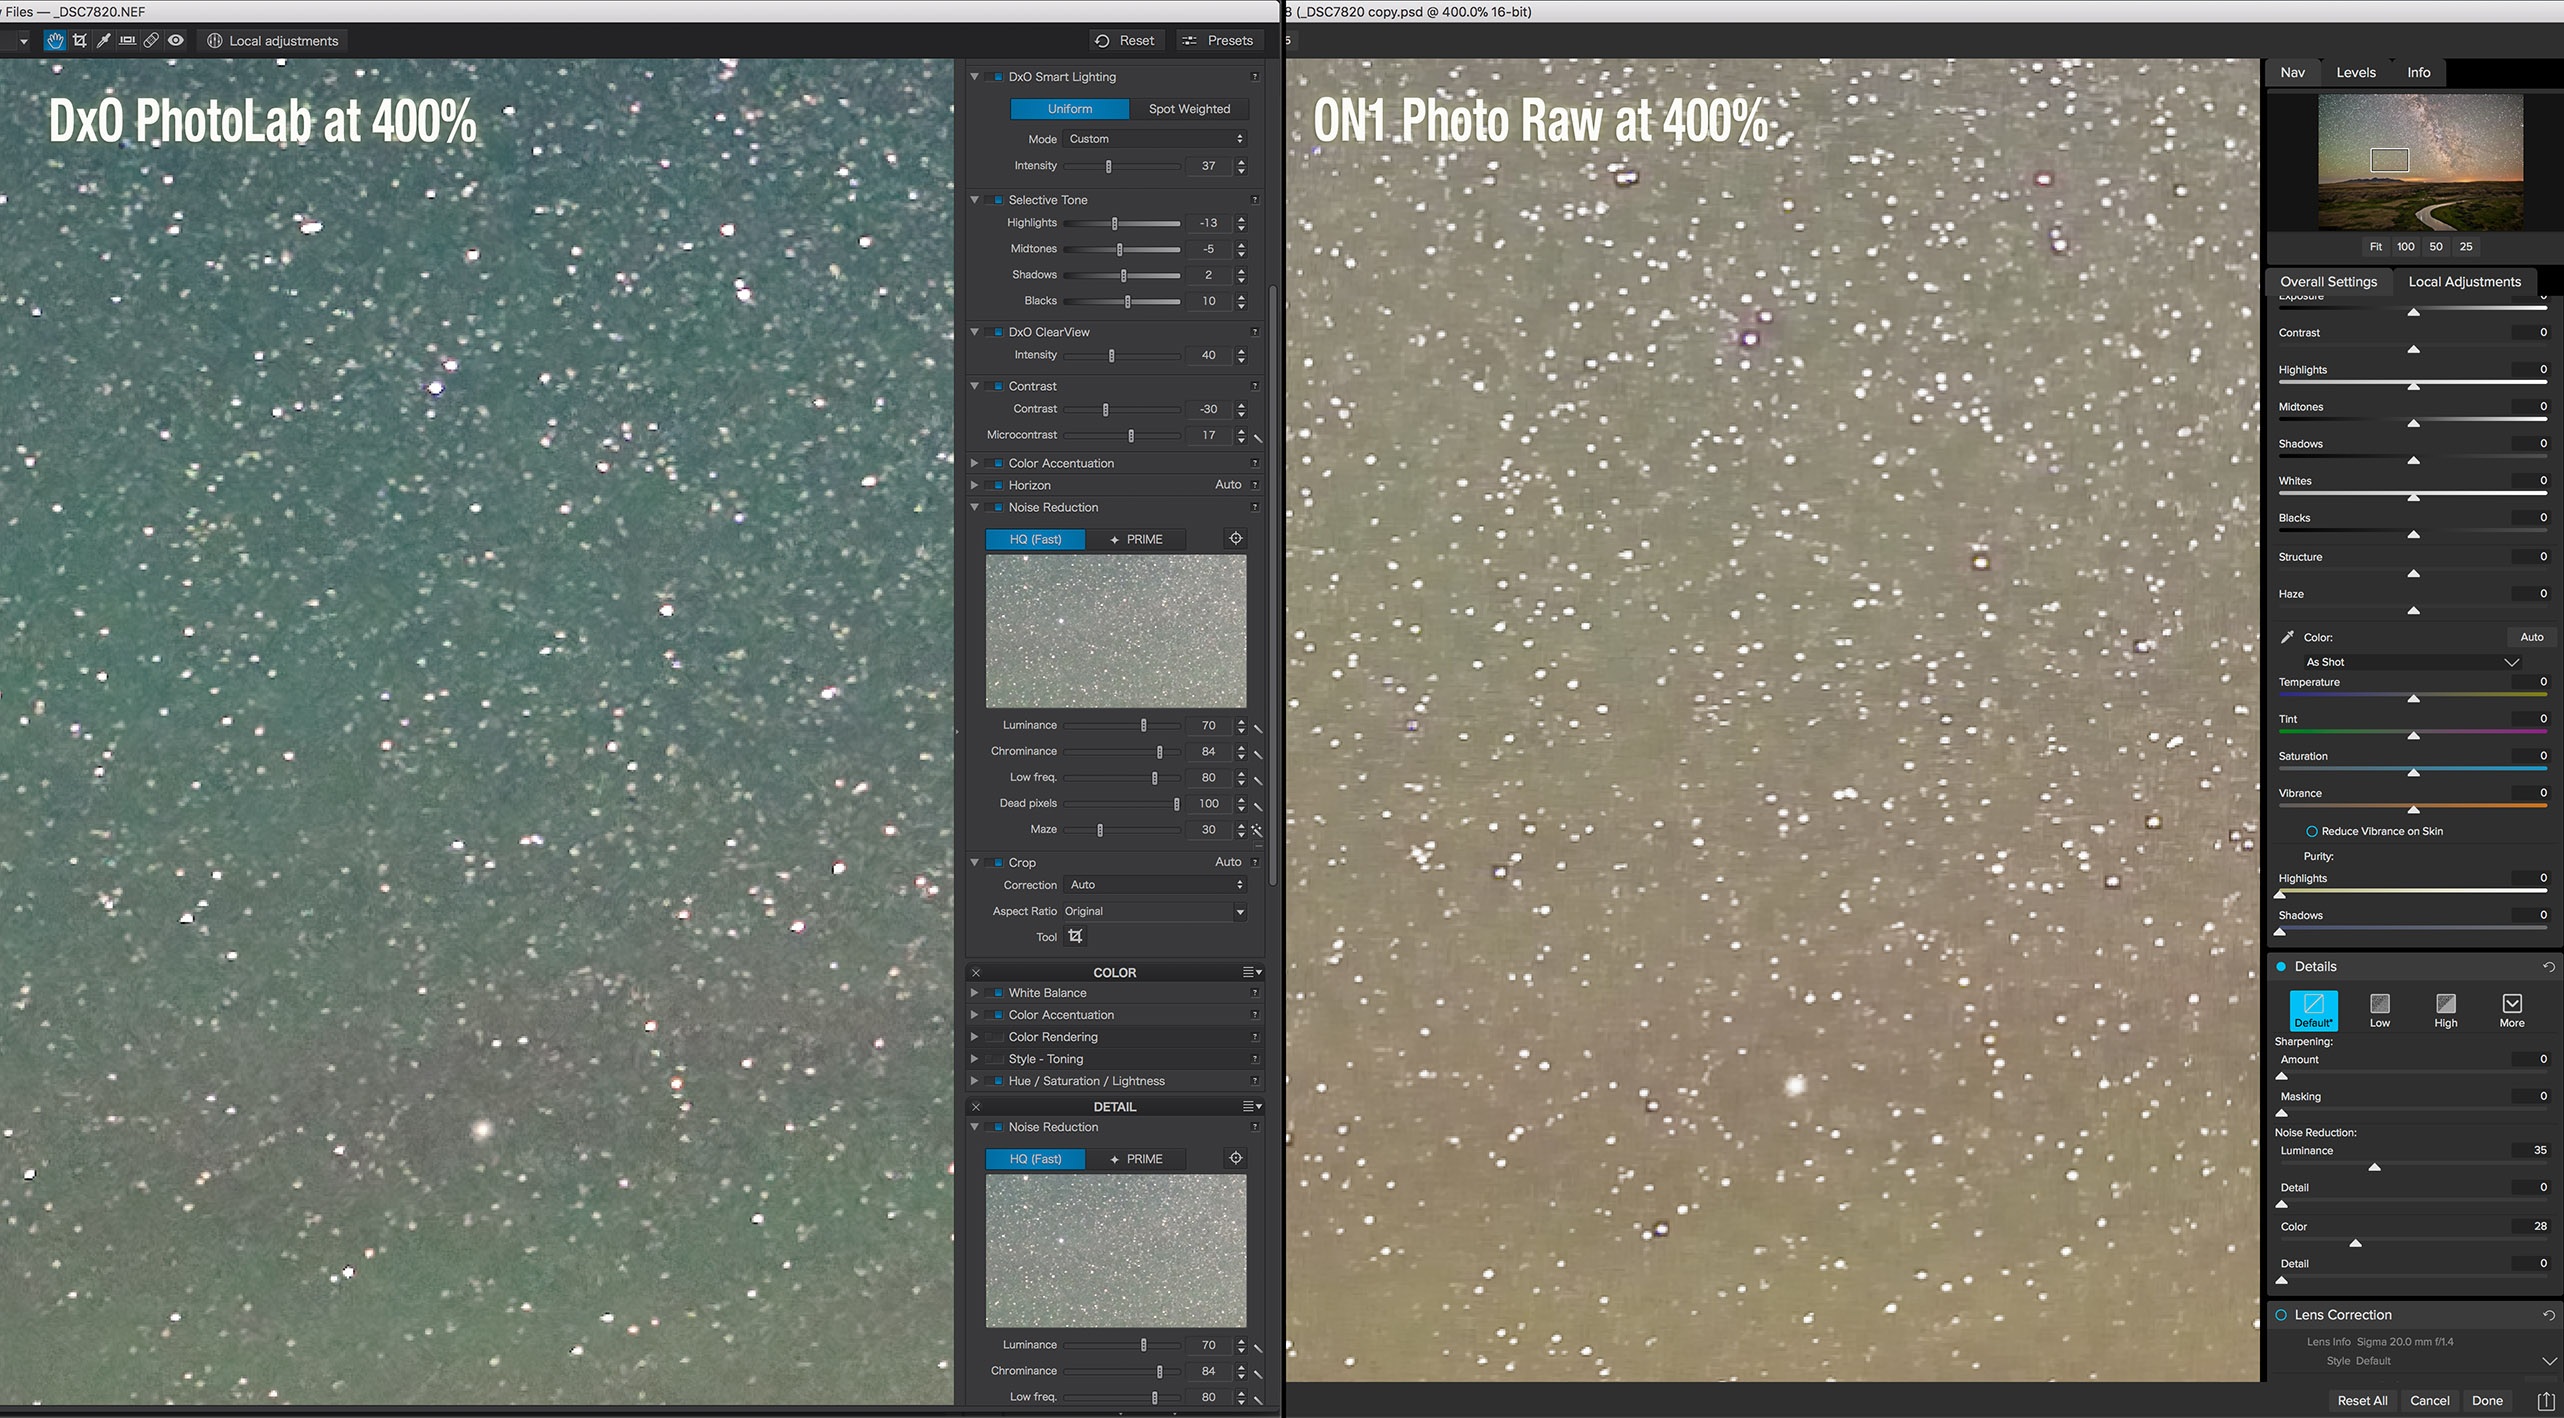The image size is (2564, 1418).
Task: Click the Reset All button
Action: click(x=2361, y=1400)
